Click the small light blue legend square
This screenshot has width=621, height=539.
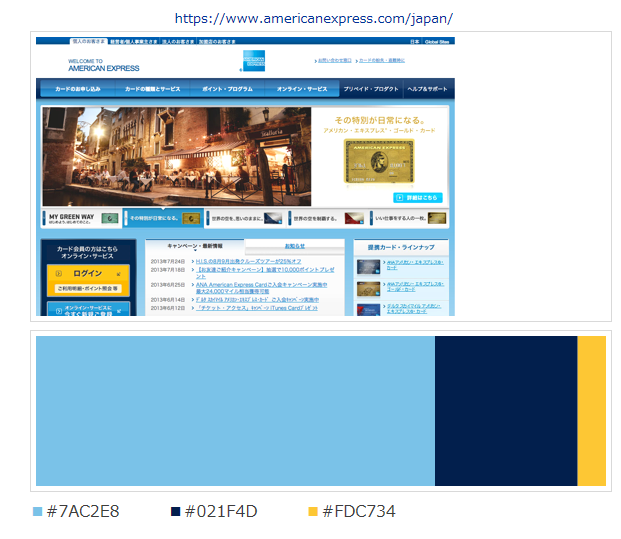coord(37,511)
